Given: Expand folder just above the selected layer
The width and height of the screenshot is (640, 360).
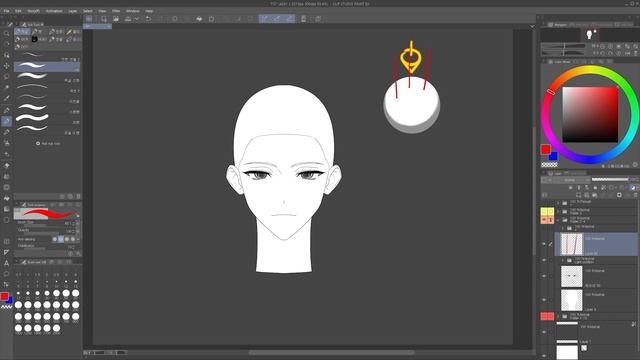Looking at the screenshot, I should (563, 228).
